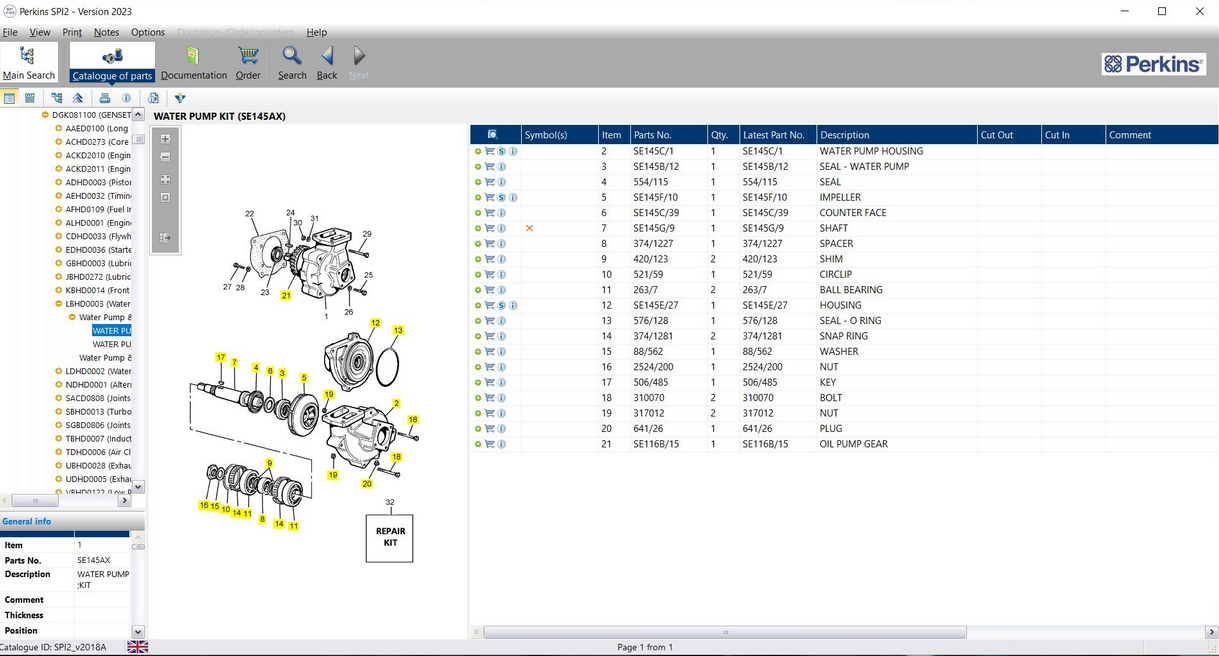Viewport: 1219px width, 656px height.
Task: Click the cart icon for WATER PUMP HOUSING
Action: (x=489, y=151)
